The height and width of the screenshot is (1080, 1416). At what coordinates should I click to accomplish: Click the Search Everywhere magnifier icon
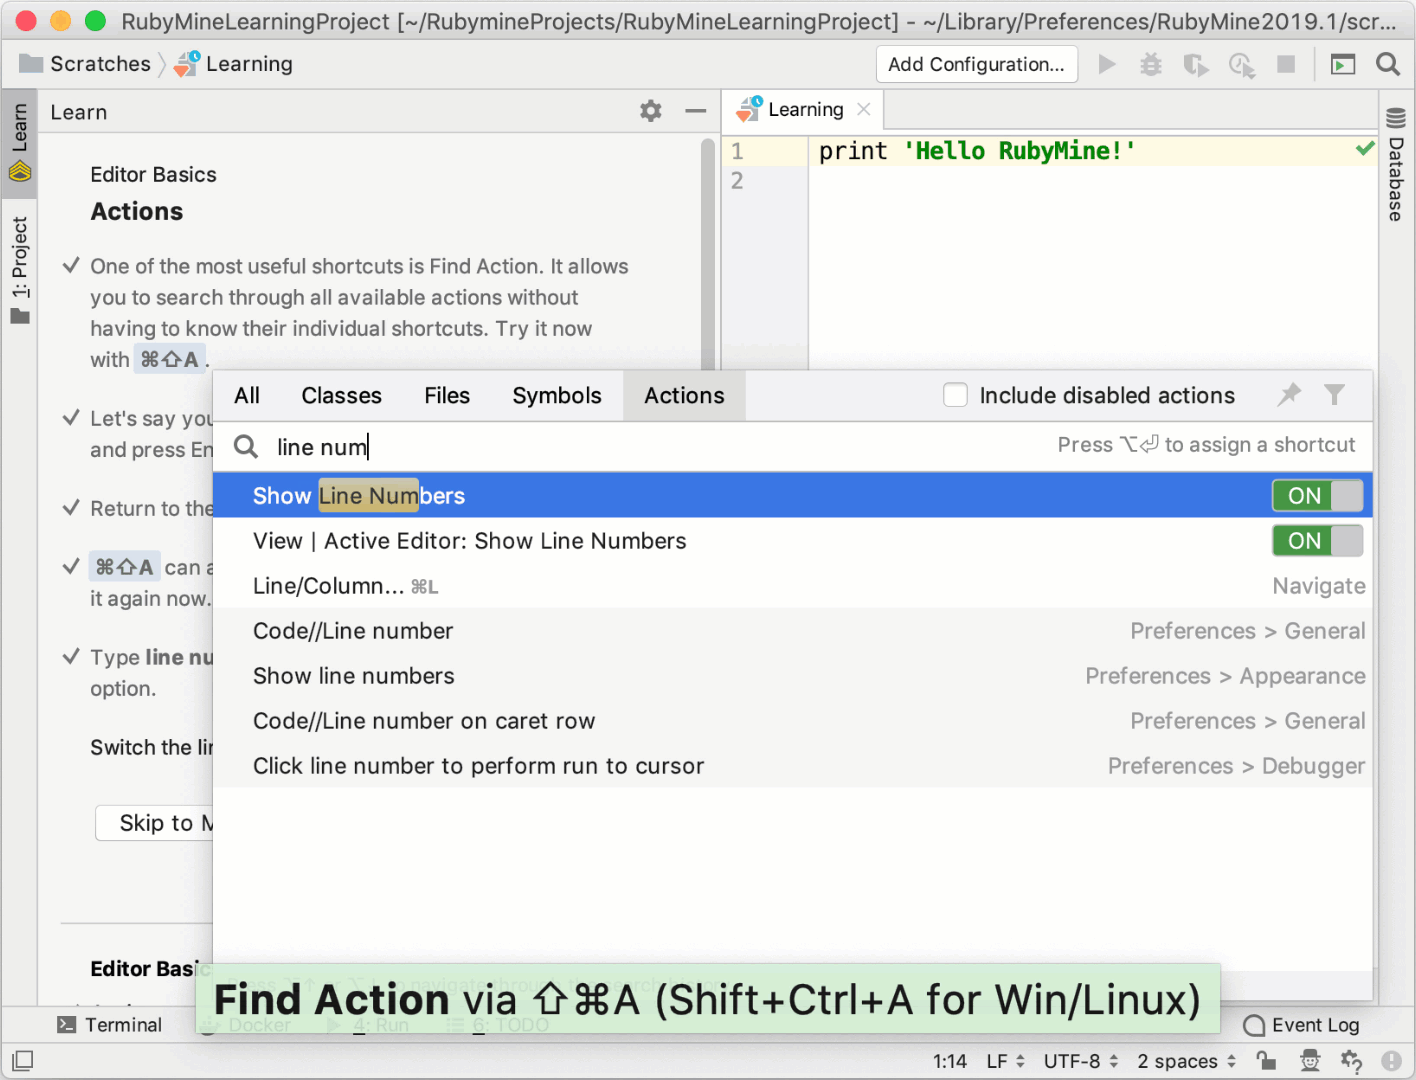click(x=1388, y=64)
